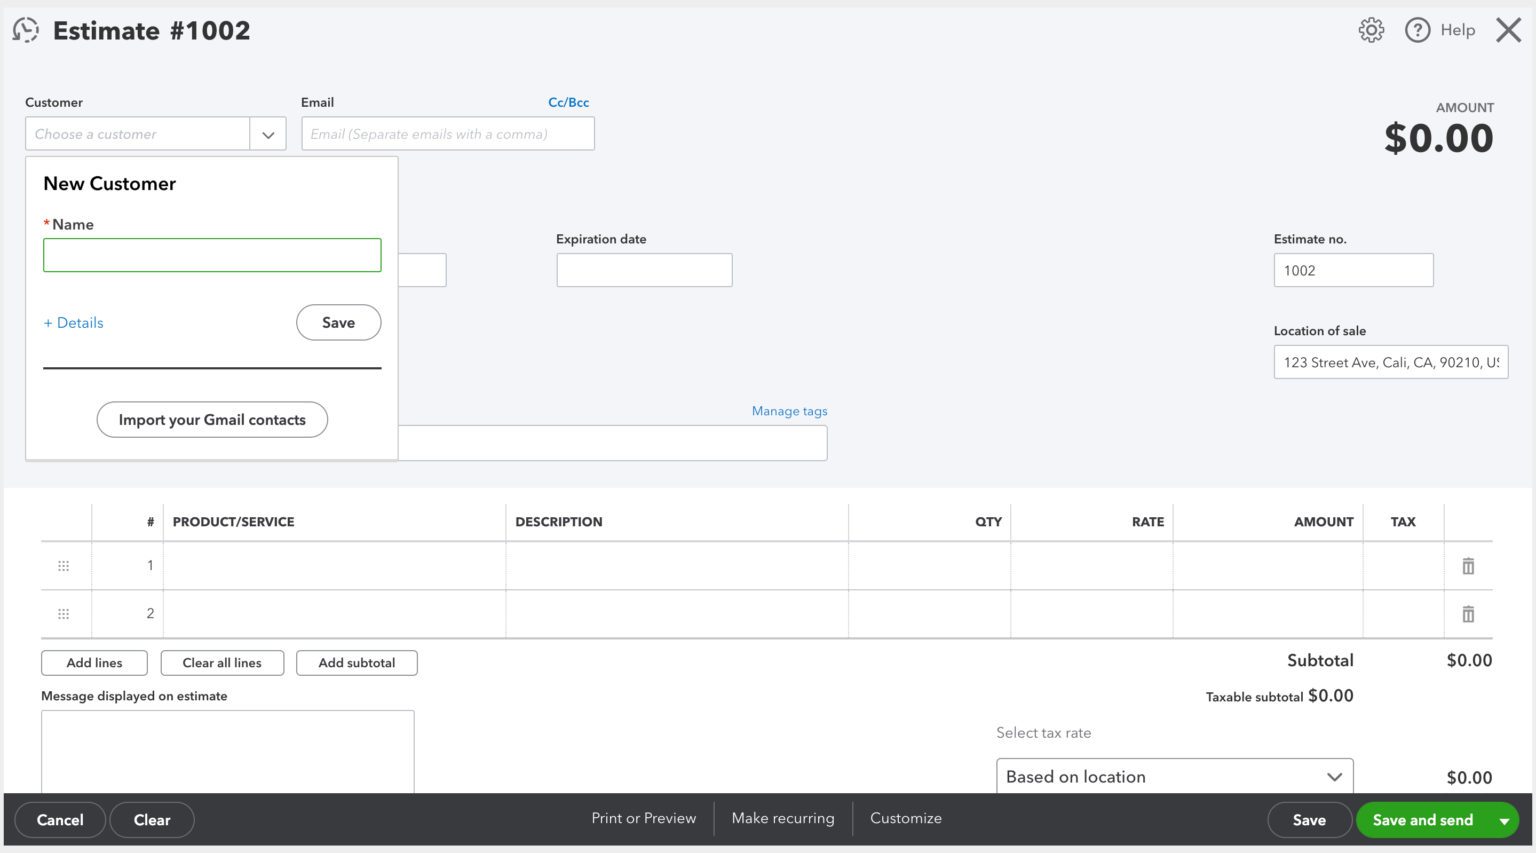Open Customize options
1536x853 pixels.
click(905, 818)
